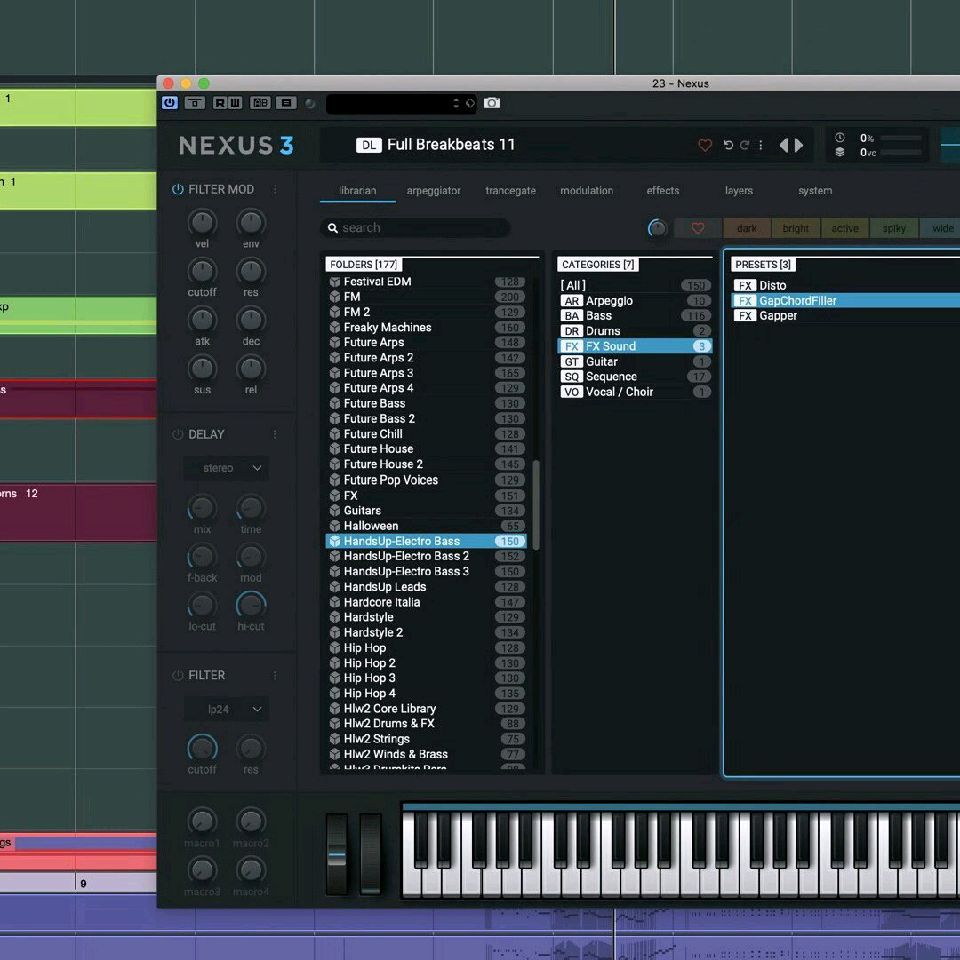Toggle the plugin bypass power button
The image size is (960, 960).
point(169,103)
